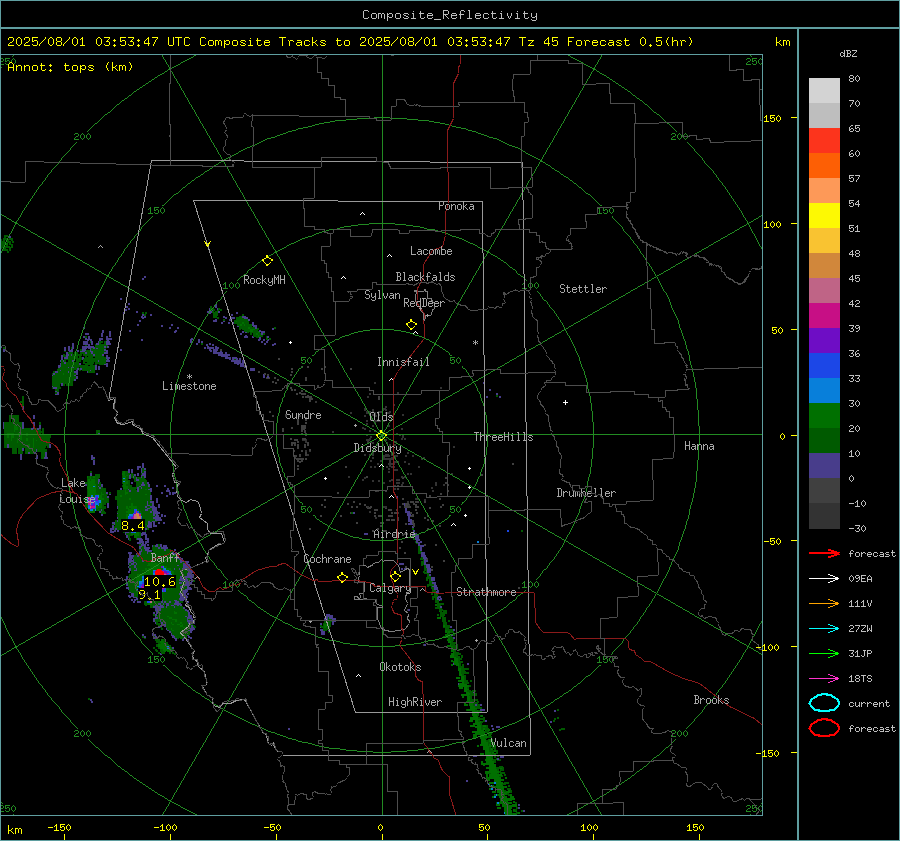Click the HighRiver town label
The image size is (900, 841).
[x=415, y=702]
